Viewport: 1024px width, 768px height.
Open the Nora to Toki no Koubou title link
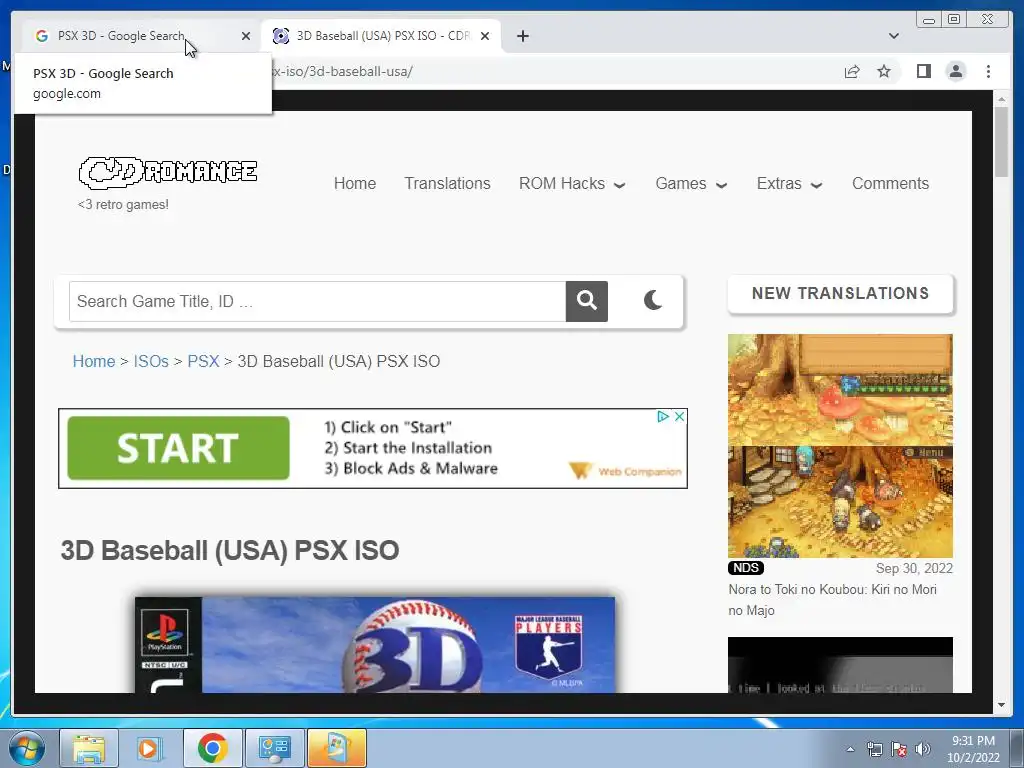833,600
